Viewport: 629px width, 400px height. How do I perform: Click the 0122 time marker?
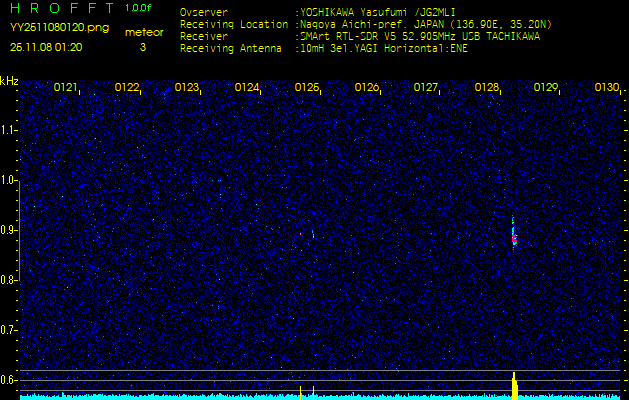coord(127,87)
